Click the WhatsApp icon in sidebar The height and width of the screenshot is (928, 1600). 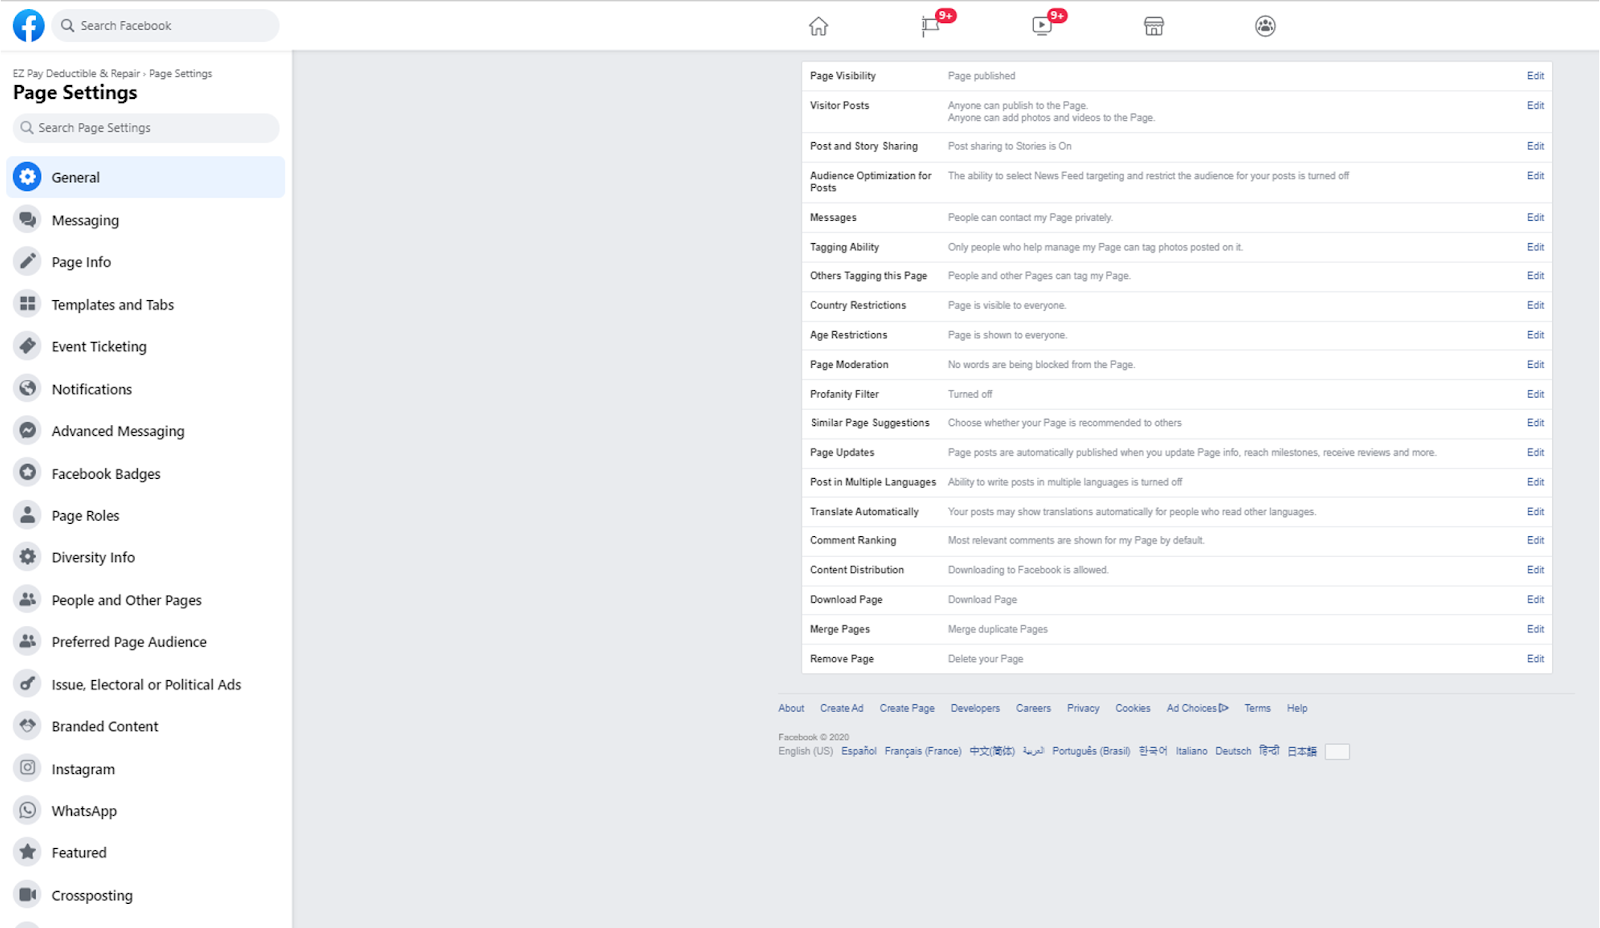[x=28, y=810]
